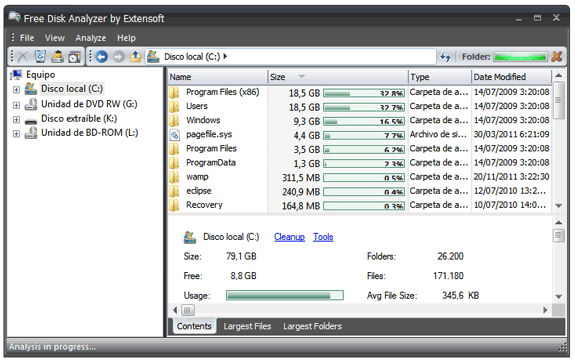Sort by the Date Modified column header
Viewport: 575px width, 363px height.
click(511, 77)
